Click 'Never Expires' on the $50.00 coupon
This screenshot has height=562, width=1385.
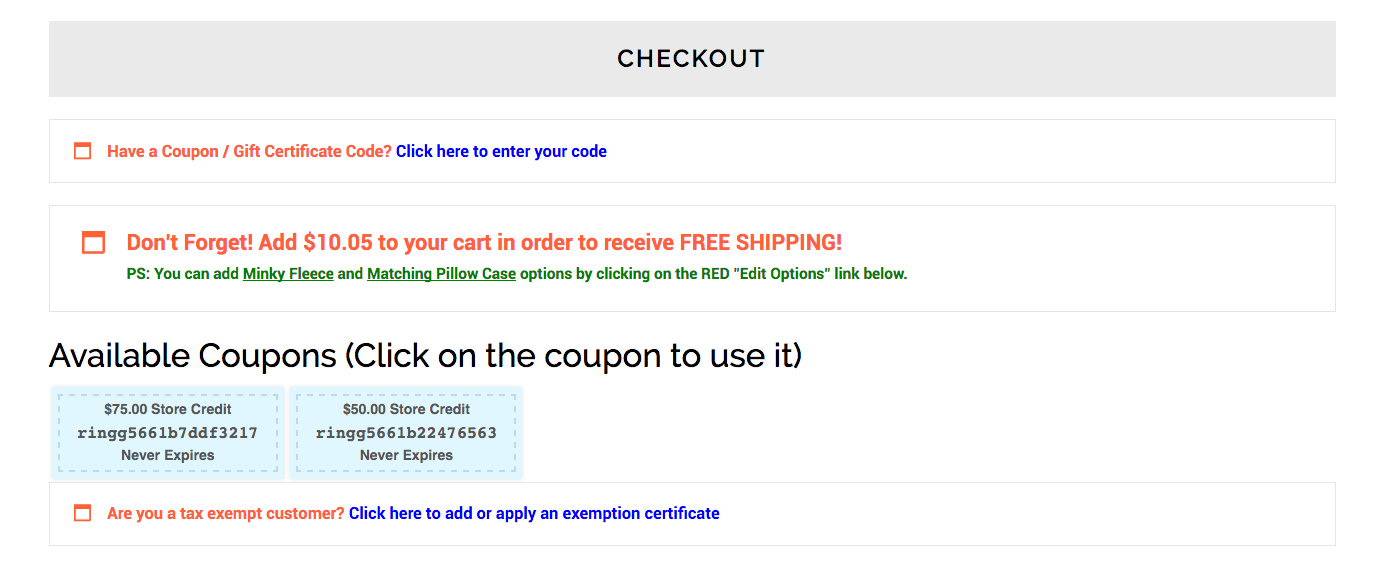pos(406,455)
